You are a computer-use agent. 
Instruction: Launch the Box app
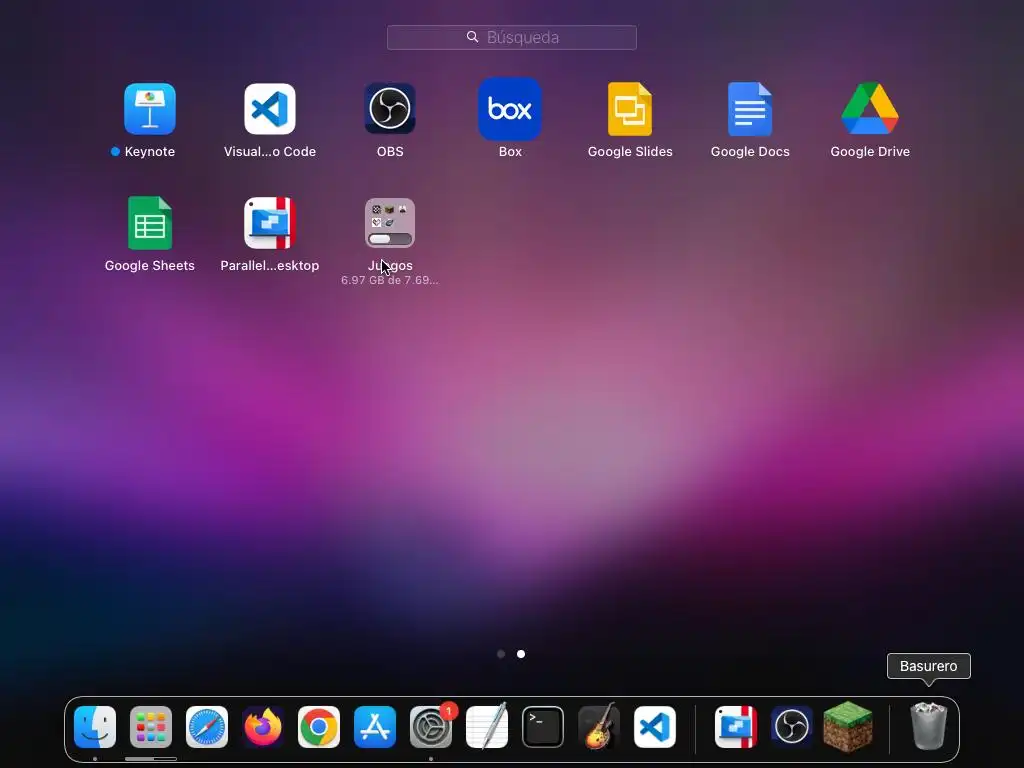click(510, 109)
